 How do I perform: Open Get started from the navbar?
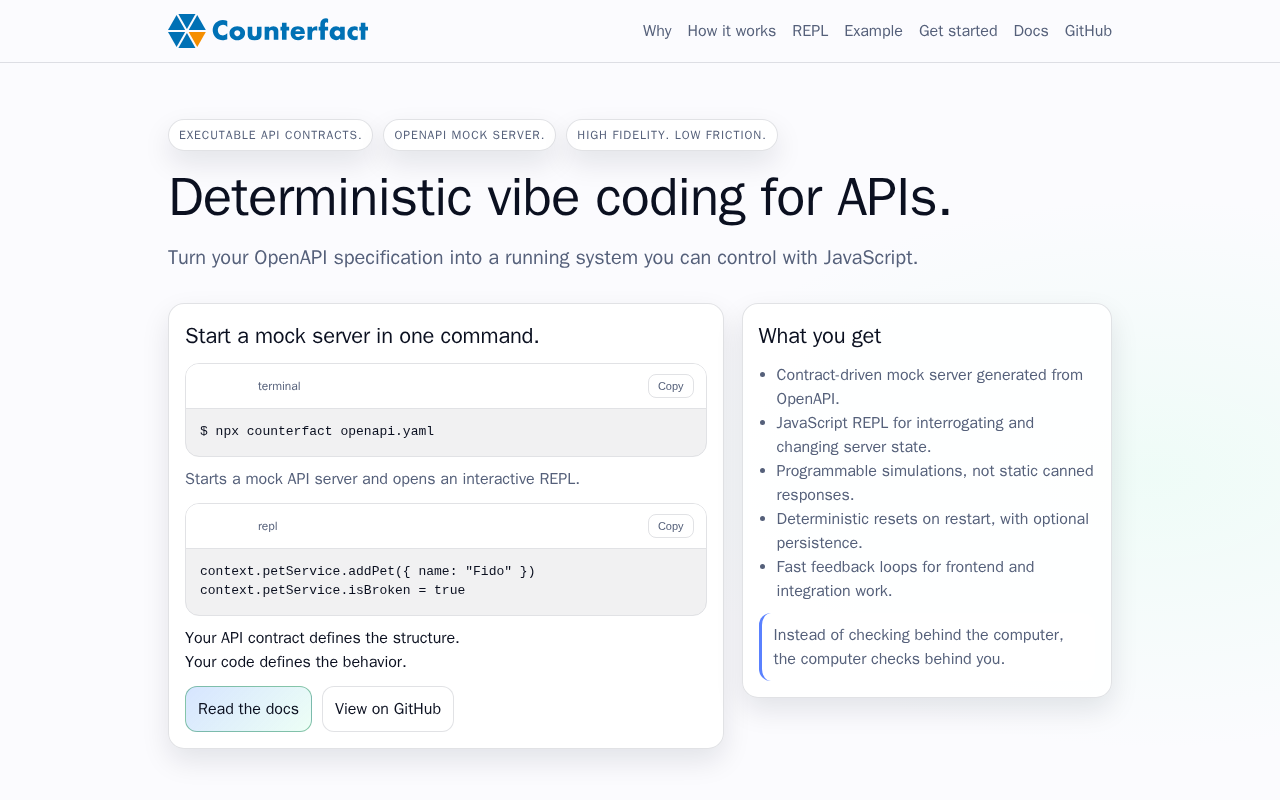coord(958,31)
